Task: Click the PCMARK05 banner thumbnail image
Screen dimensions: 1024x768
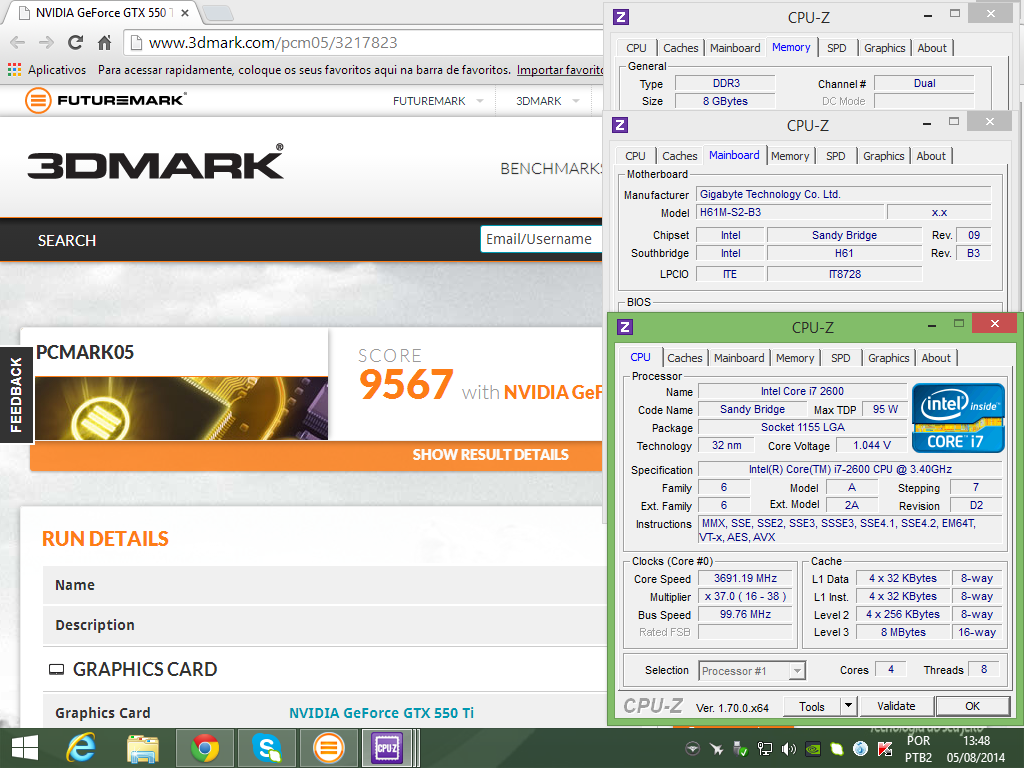Action: click(x=182, y=408)
